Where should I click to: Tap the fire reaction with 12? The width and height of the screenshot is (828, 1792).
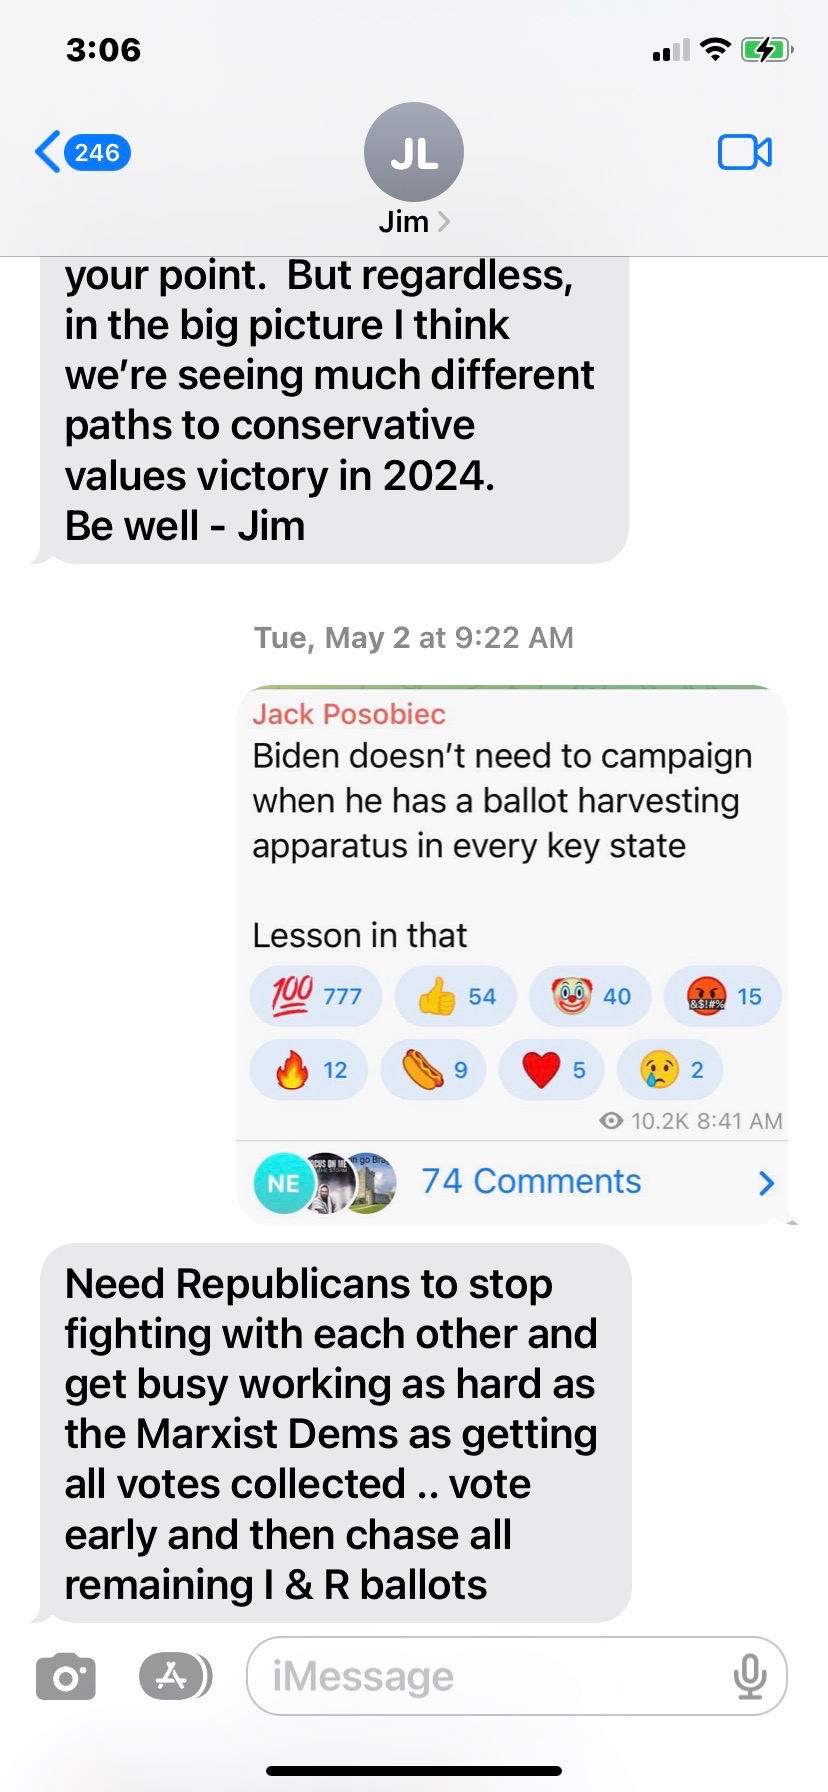coord(309,1070)
